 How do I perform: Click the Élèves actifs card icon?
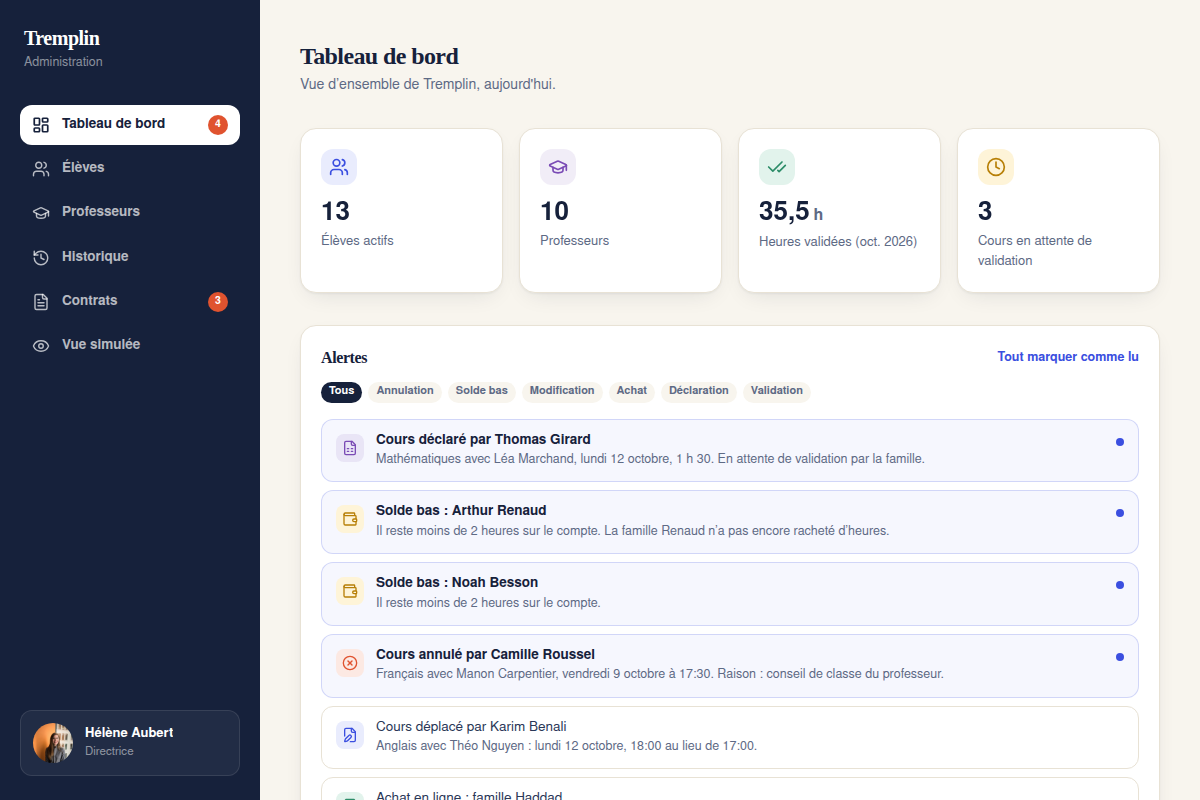[339, 167]
